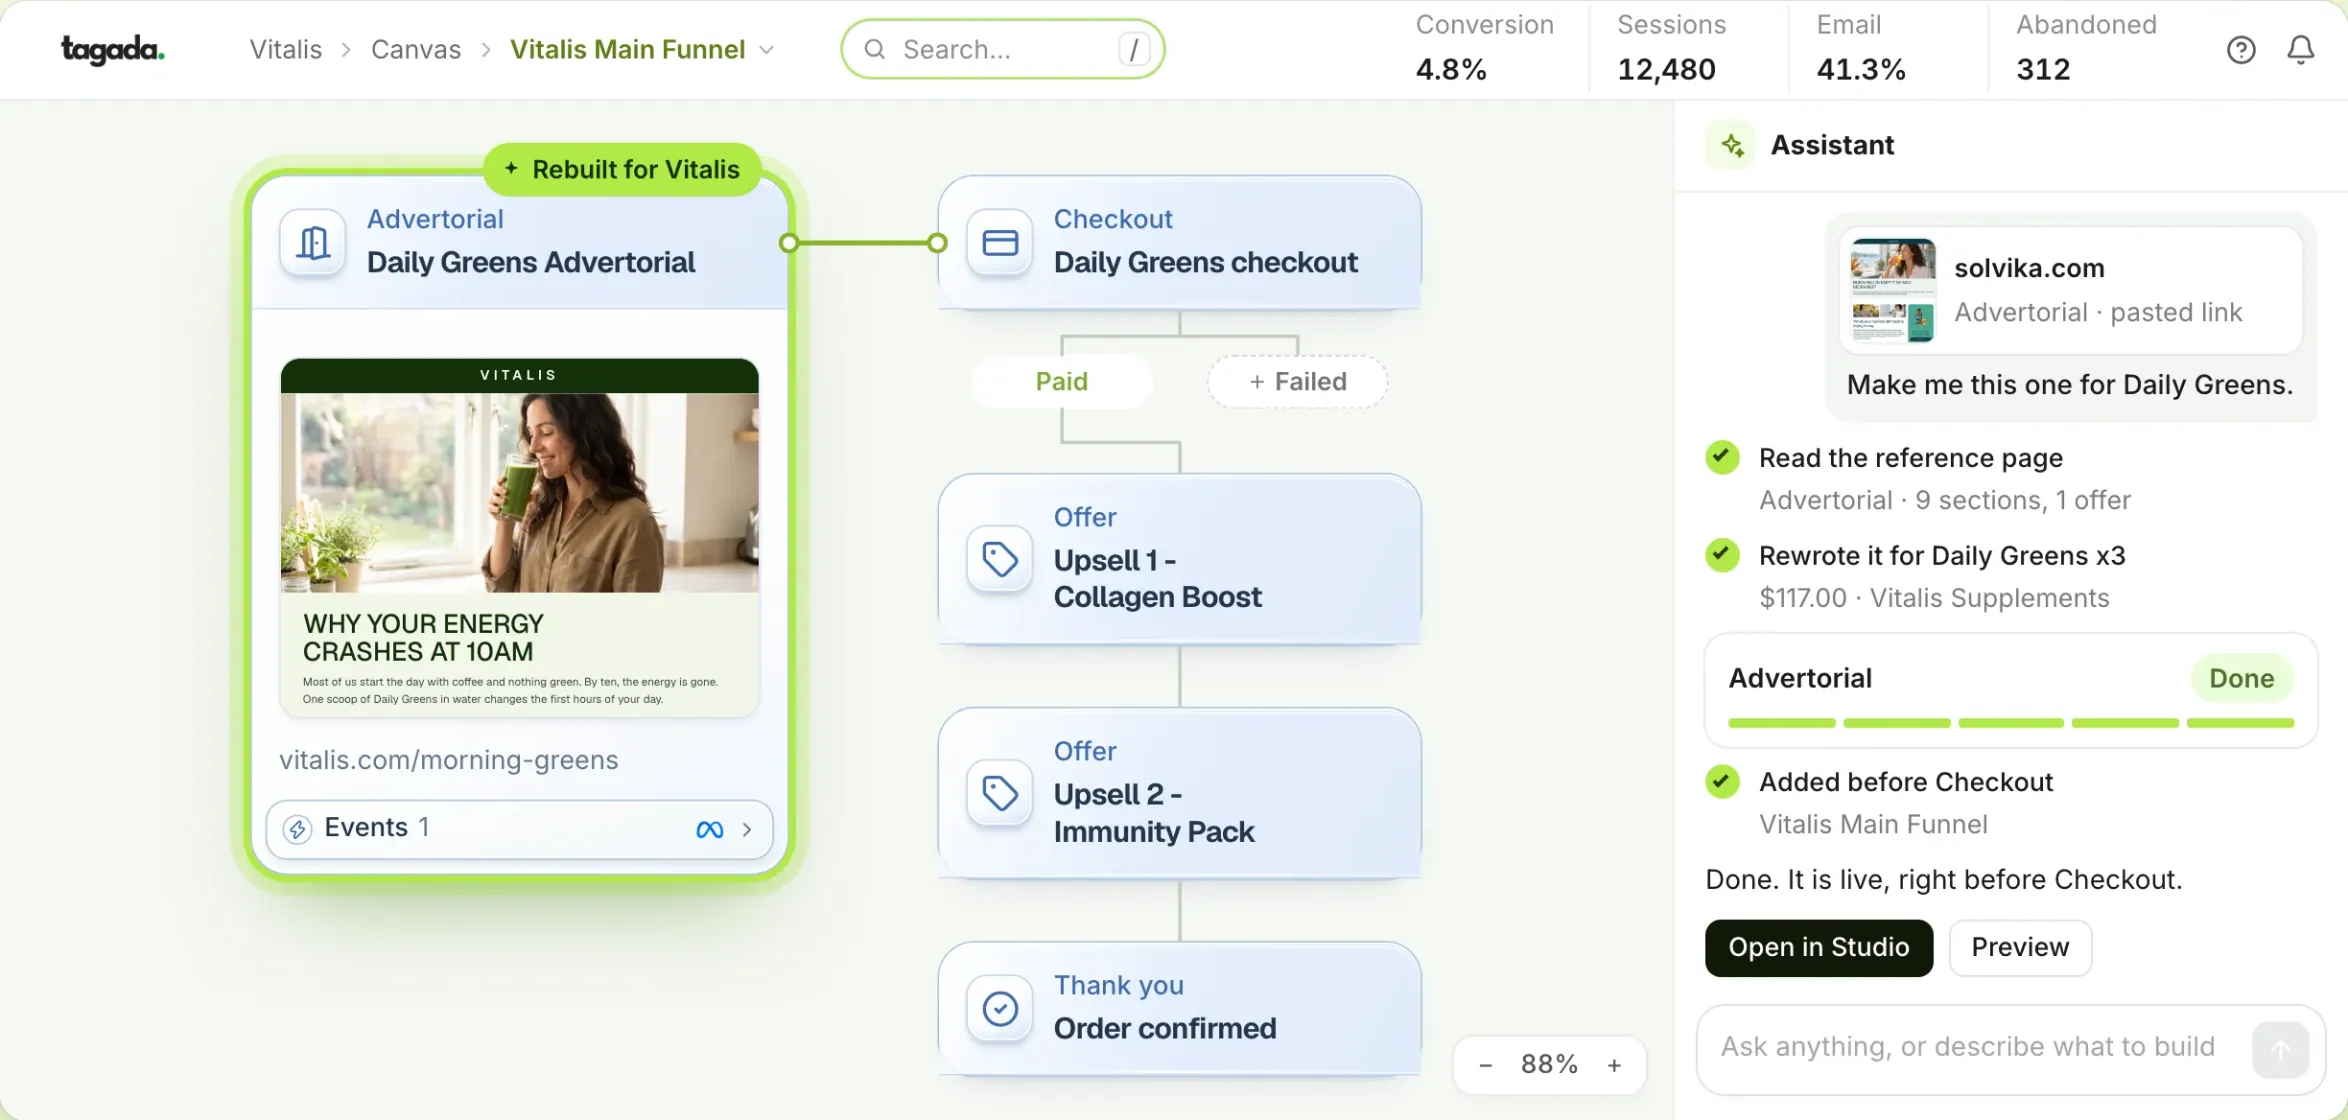Click the Rebuilt for Vitalis badge

pos(622,169)
